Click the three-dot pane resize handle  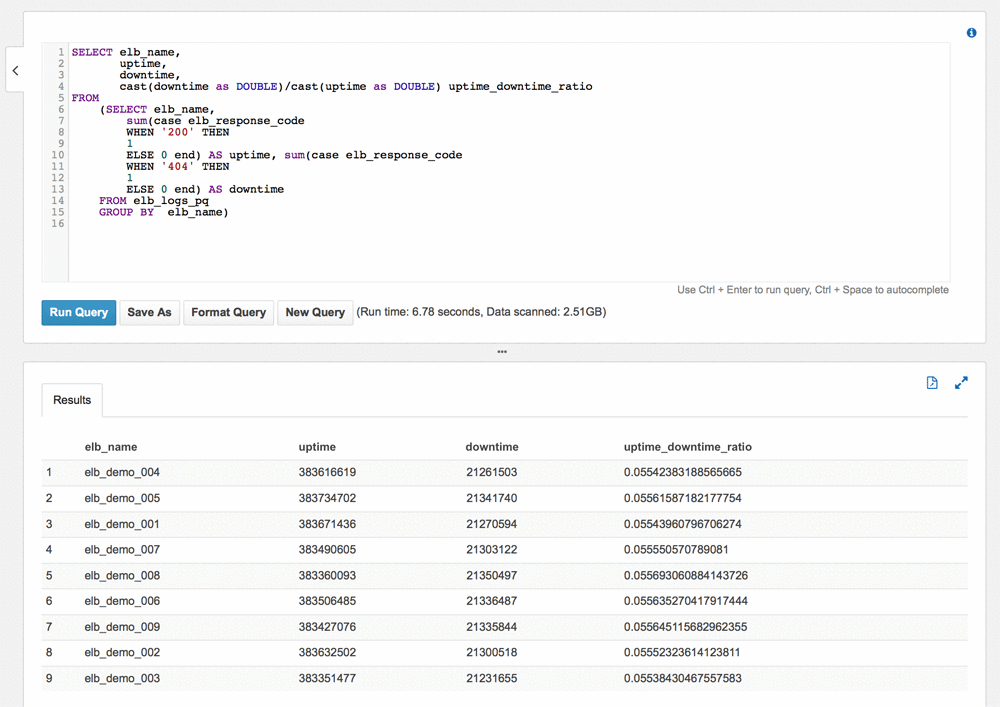click(502, 352)
